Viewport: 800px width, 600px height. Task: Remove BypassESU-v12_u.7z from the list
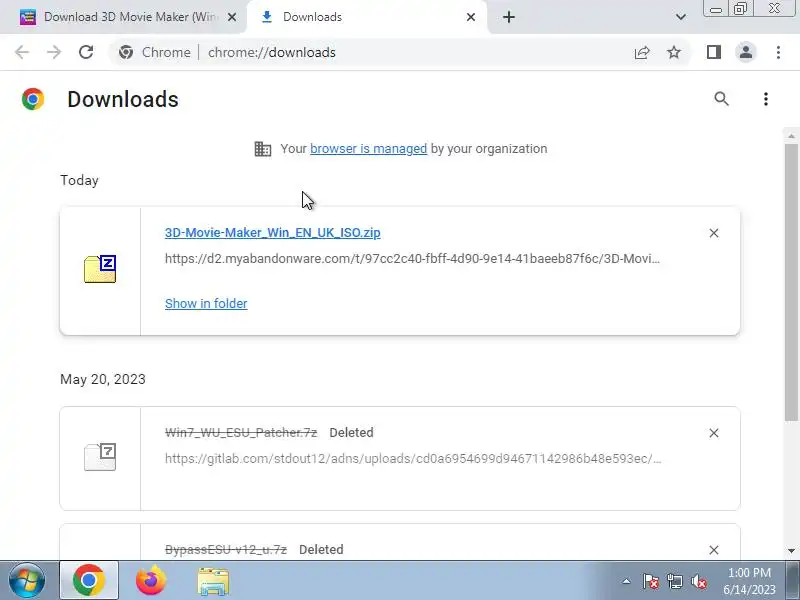point(714,550)
